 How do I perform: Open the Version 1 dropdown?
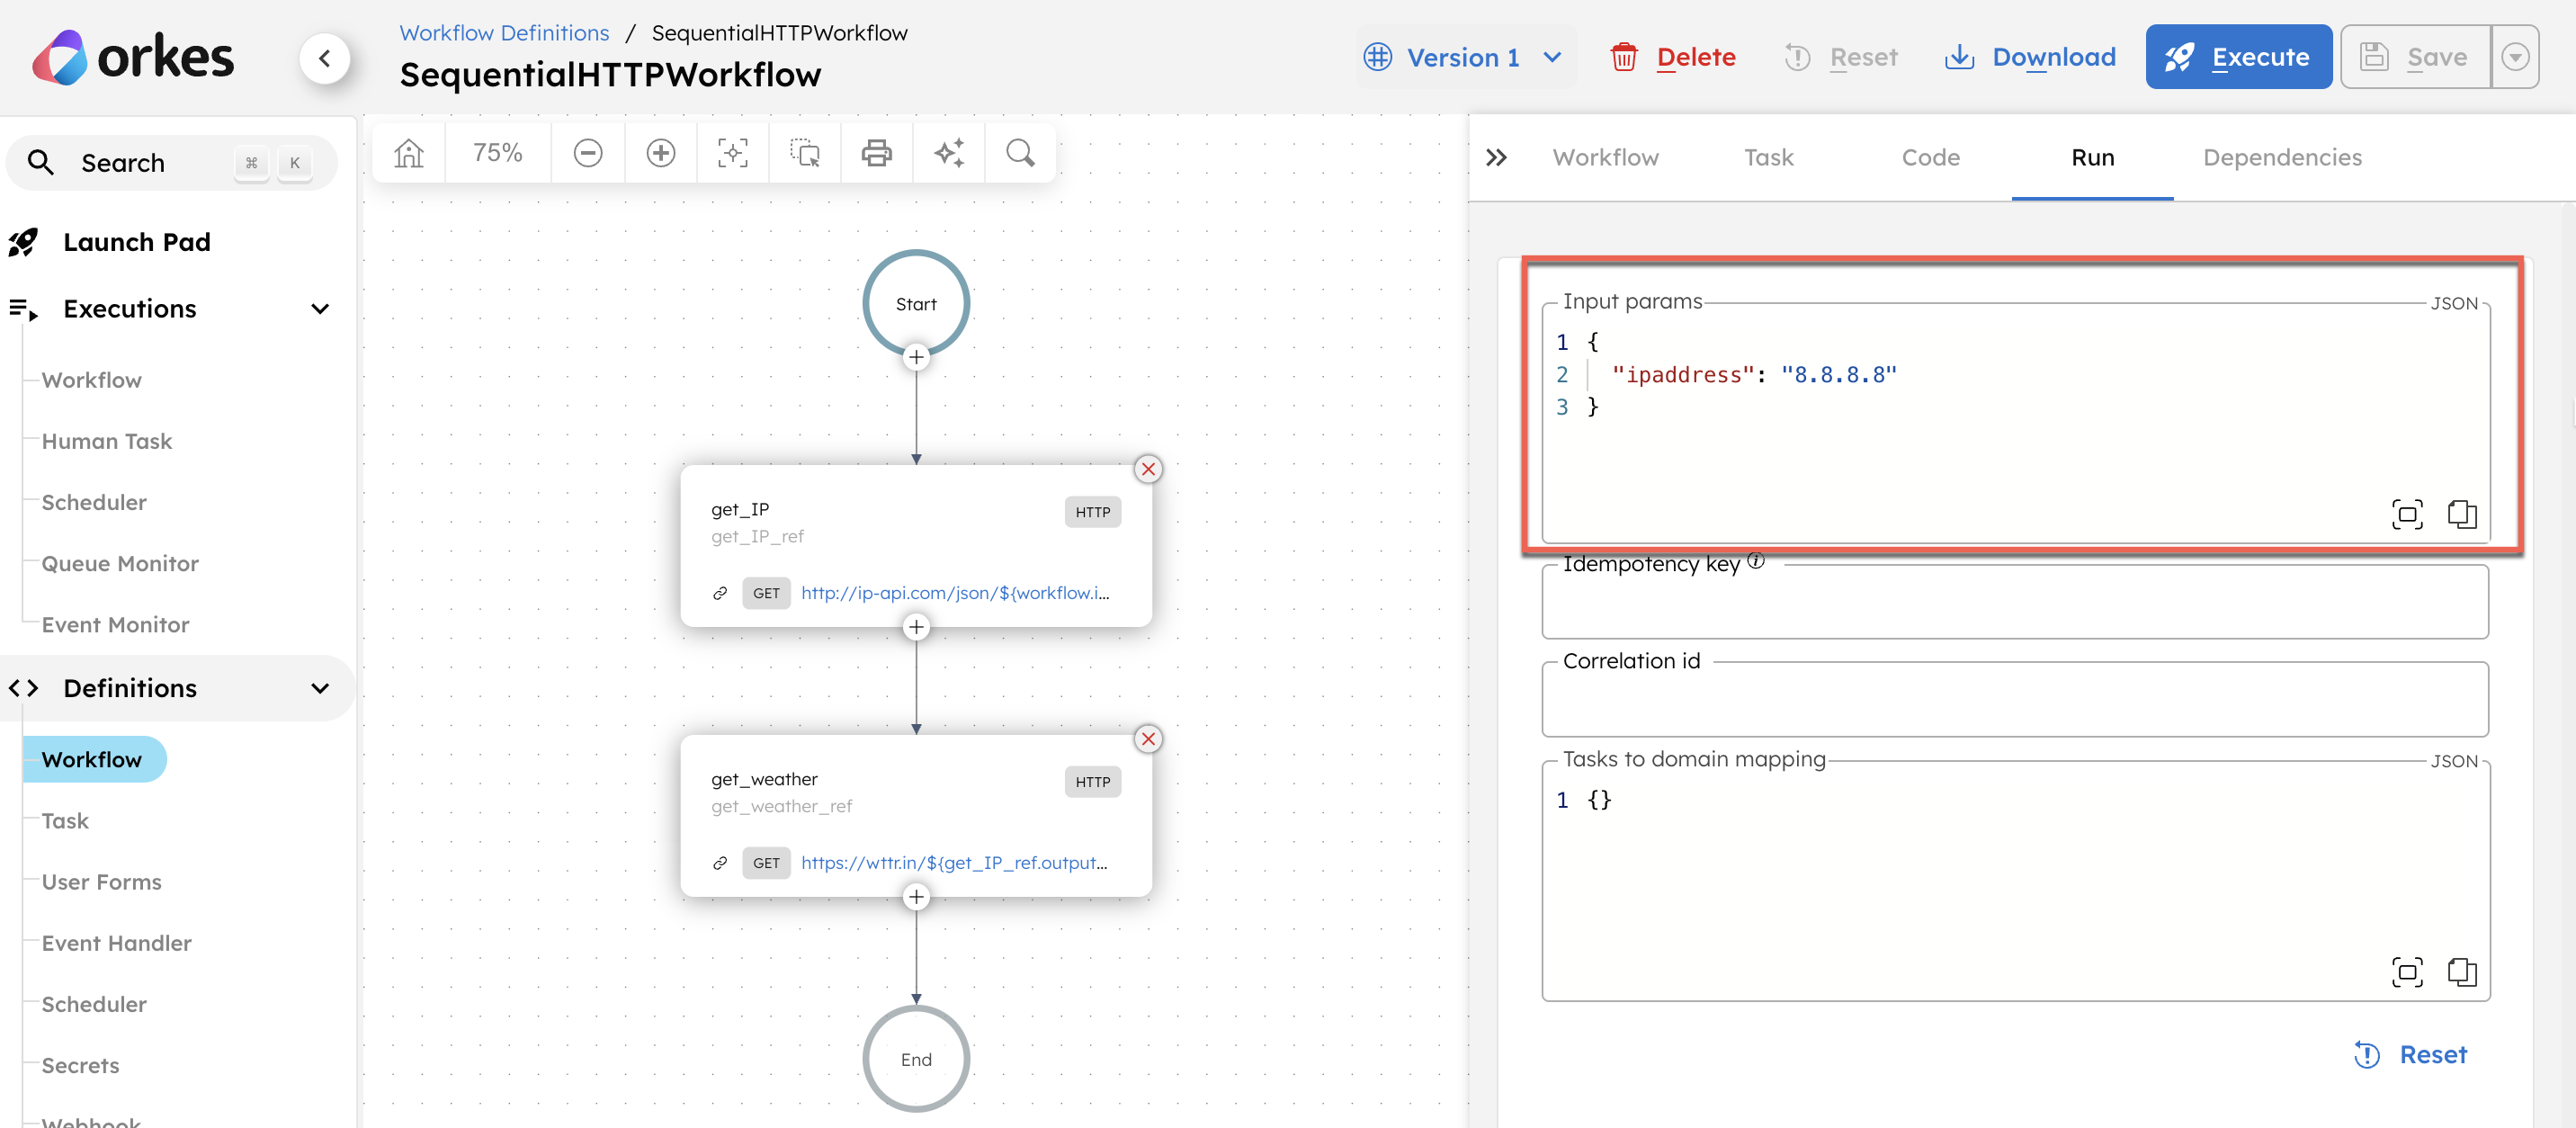point(1463,57)
